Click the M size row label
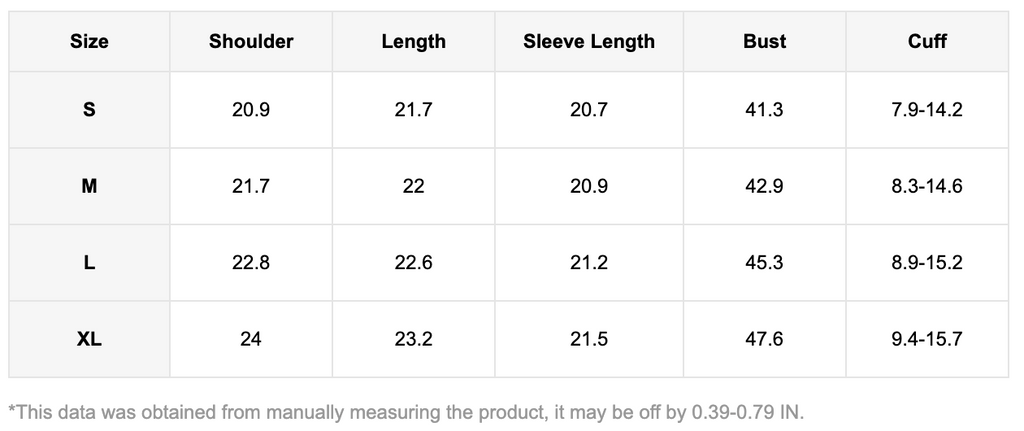 tap(89, 186)
